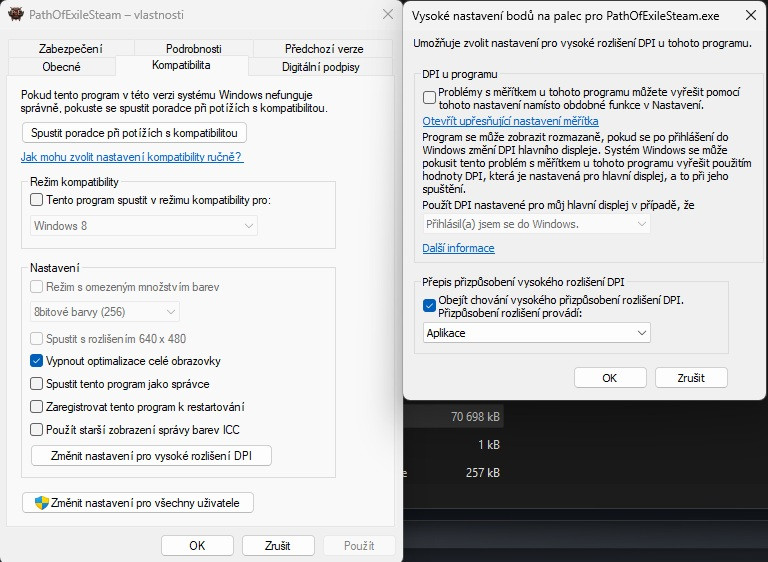Image resolution: width=768 pixels, height=562 pixels.
Task: Select the Kompatibilita tab
Action: [x=181, y=65]
